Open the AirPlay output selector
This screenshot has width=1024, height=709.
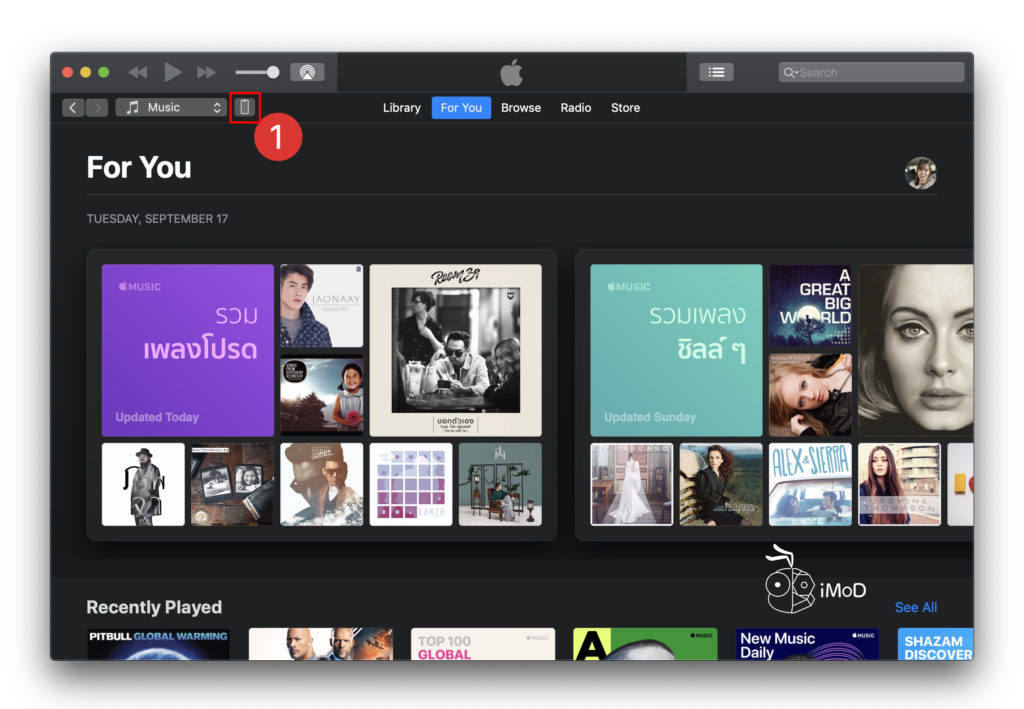click(307, 71)
